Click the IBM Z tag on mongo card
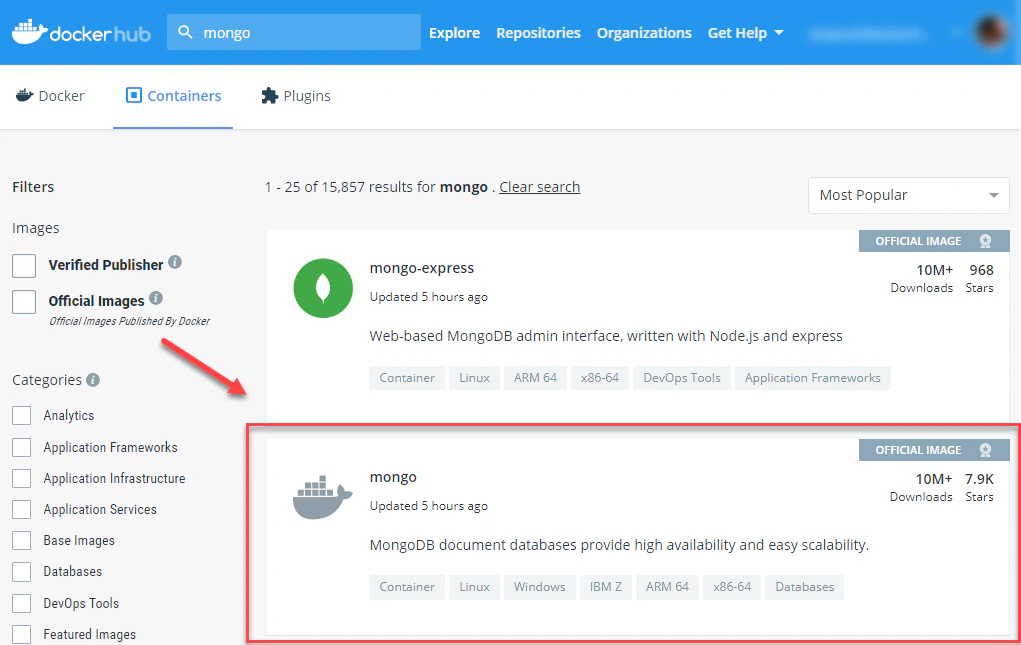This screenshot has height=645, width=1021. pos(606,587)
